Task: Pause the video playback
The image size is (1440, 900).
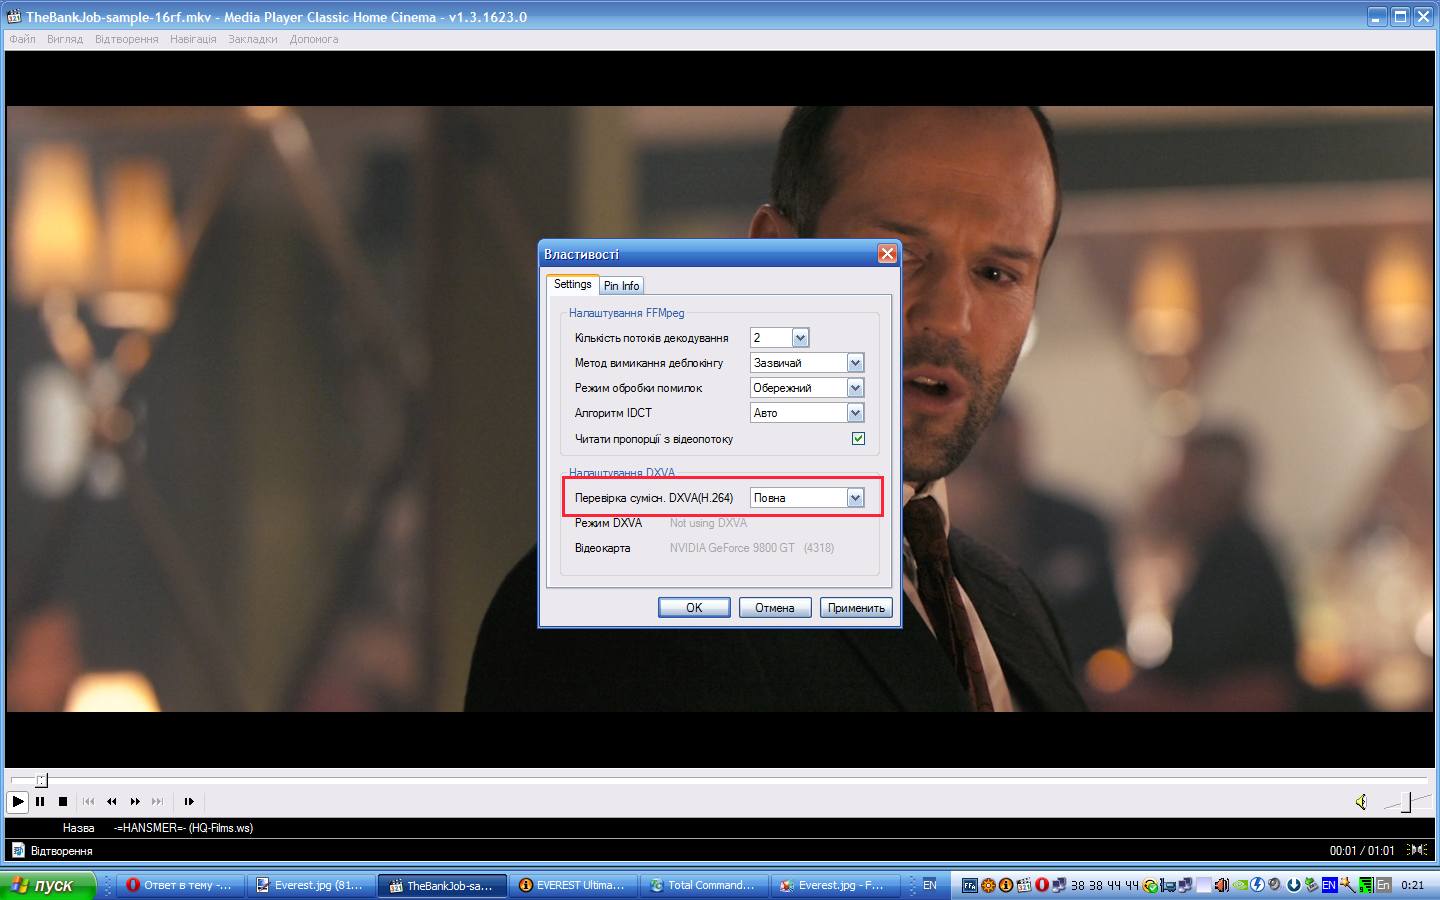Action: tap(40, 801)
